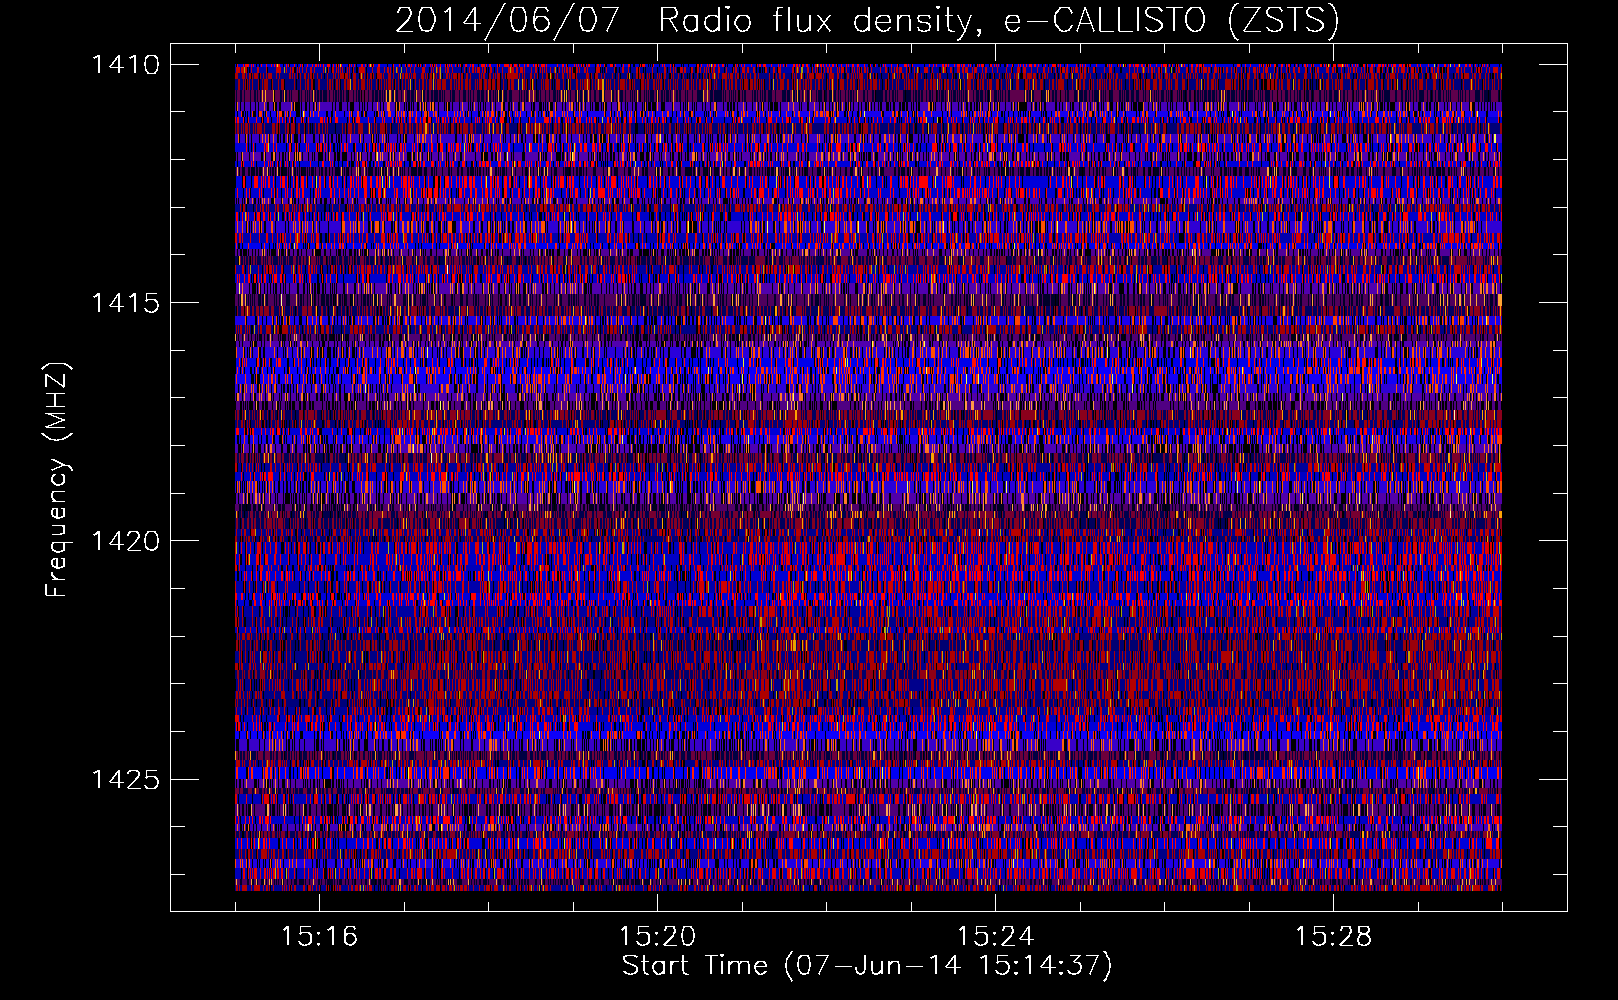This screenshot has width=1618, height=1000.
Task: Click the 1420 frequency tick label
Action: click(x=125, y=541)
